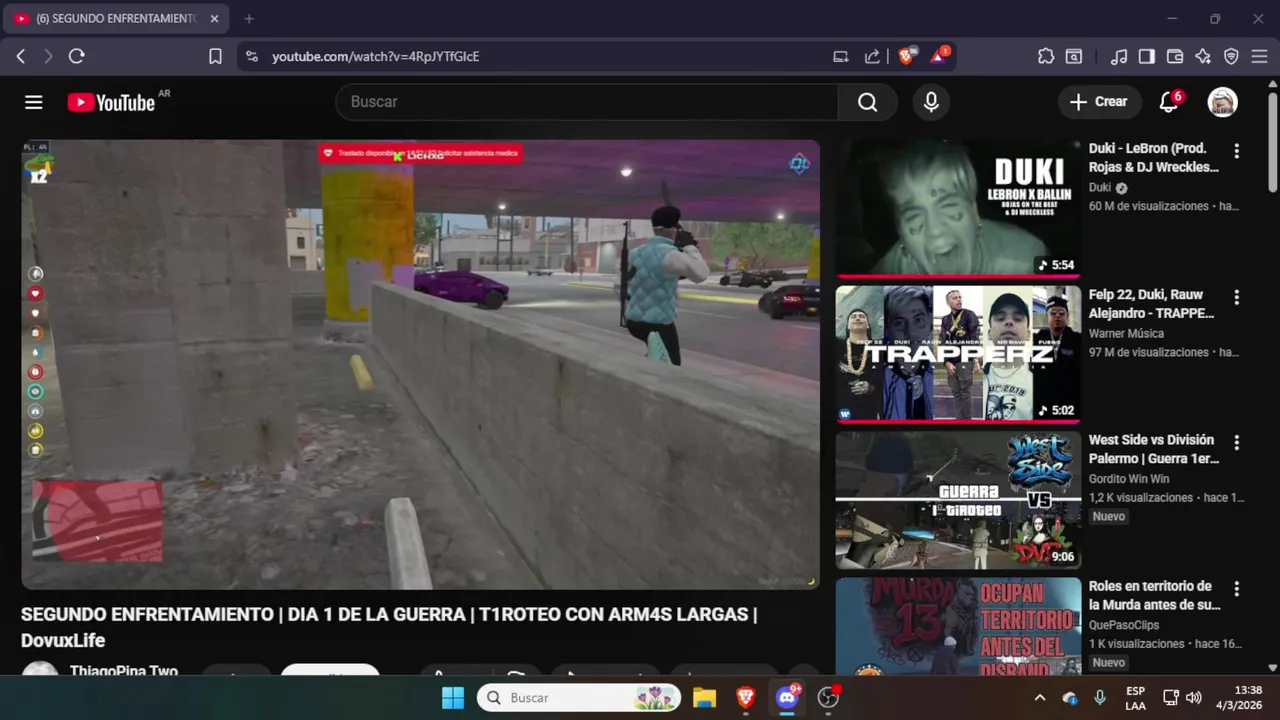Select the youtube.com address bar URL
This screenshot has height=720, width=1280.
(375, 57)
